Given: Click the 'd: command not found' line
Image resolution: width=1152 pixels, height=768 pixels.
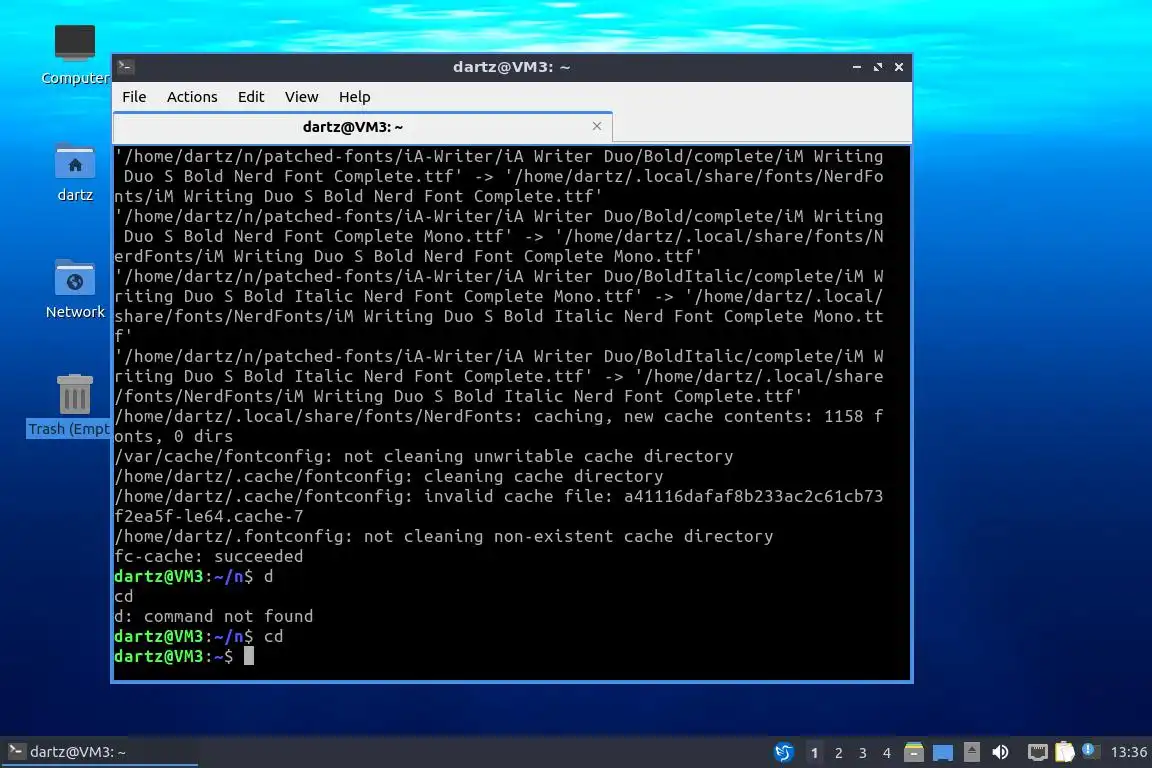Looking at the screenshot, I should (x=214, y=616).
